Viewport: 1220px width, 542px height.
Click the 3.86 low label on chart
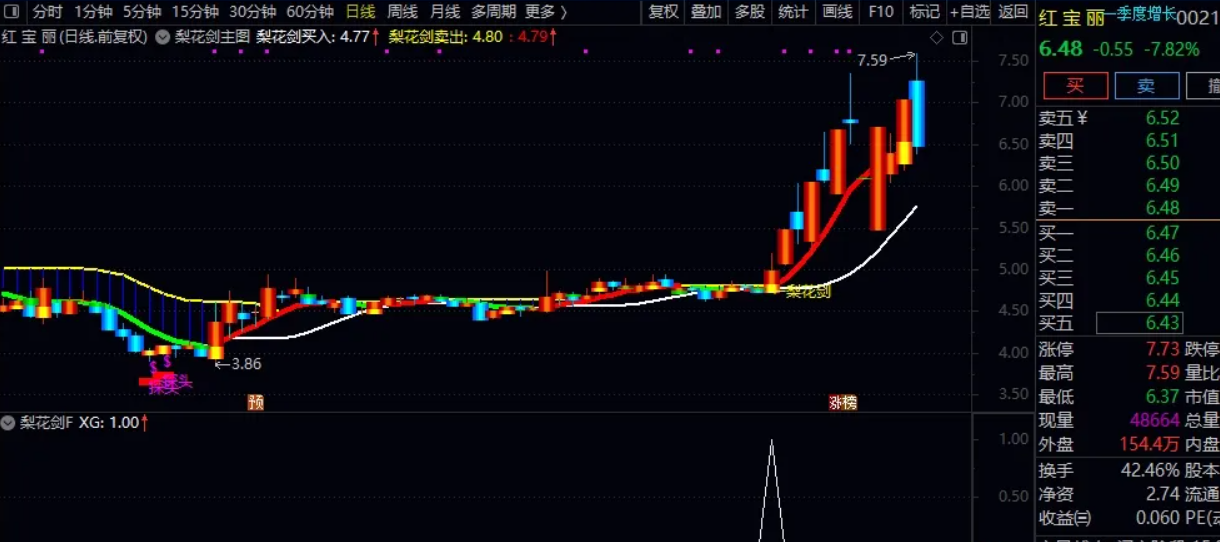[246, 364]
